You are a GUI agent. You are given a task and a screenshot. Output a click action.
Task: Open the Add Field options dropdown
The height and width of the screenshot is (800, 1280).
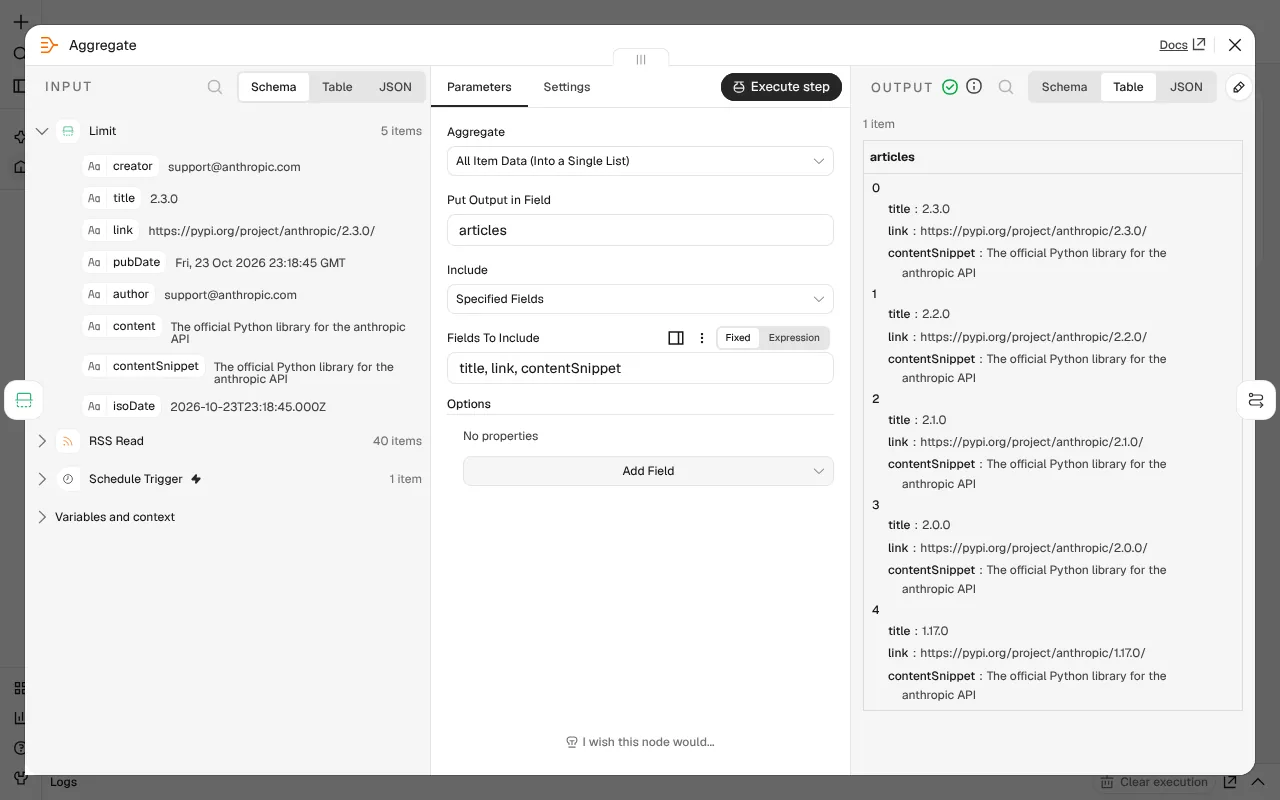click(648, 471)
